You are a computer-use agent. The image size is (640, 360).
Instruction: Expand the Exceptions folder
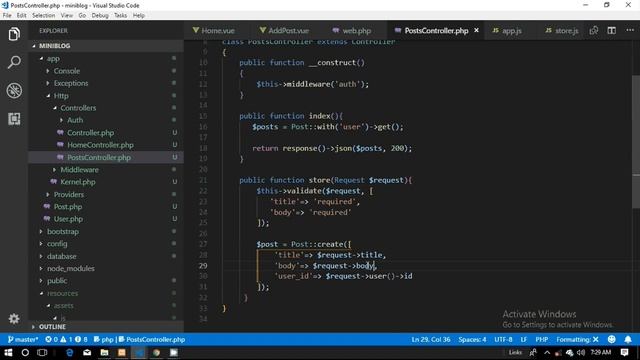(x=48, y=83)
